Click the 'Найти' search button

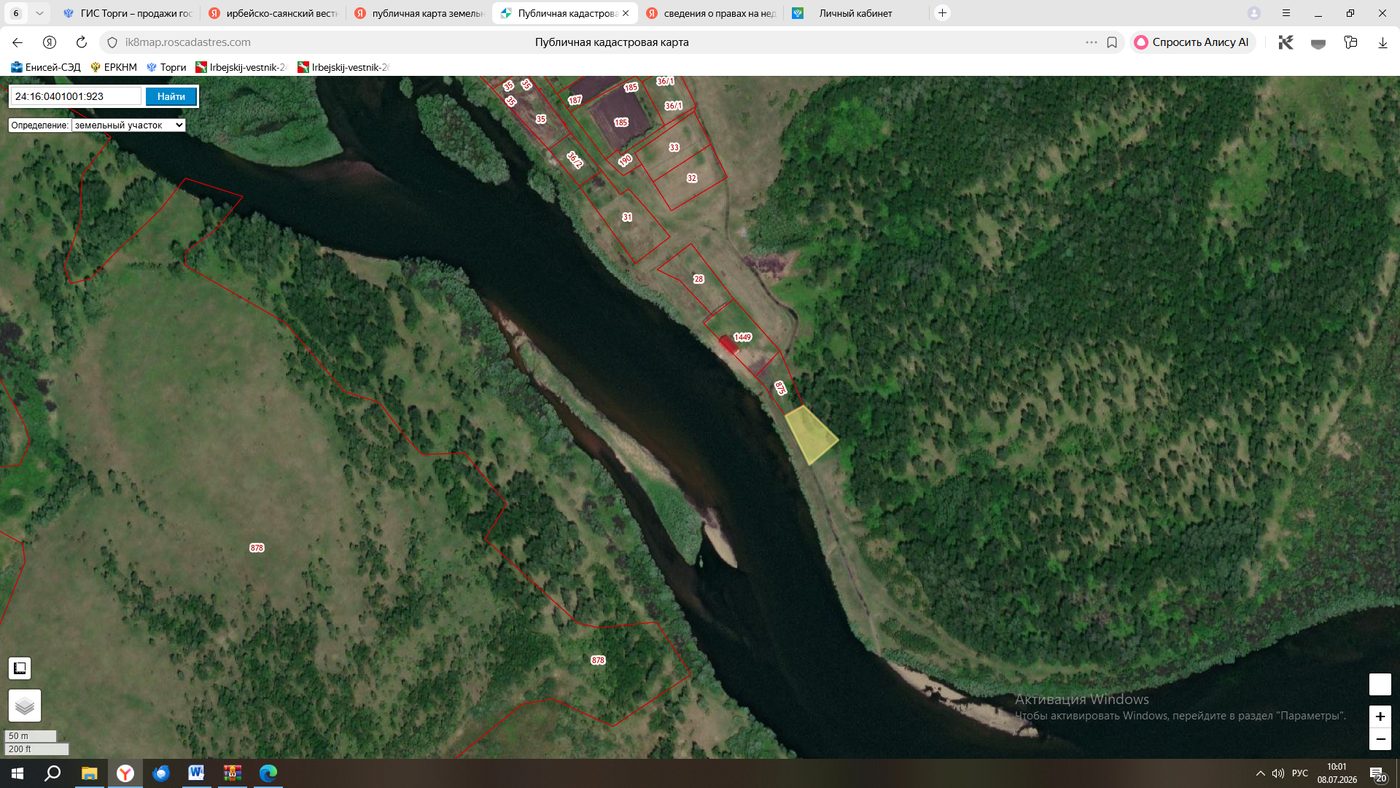tap(171, 97)
